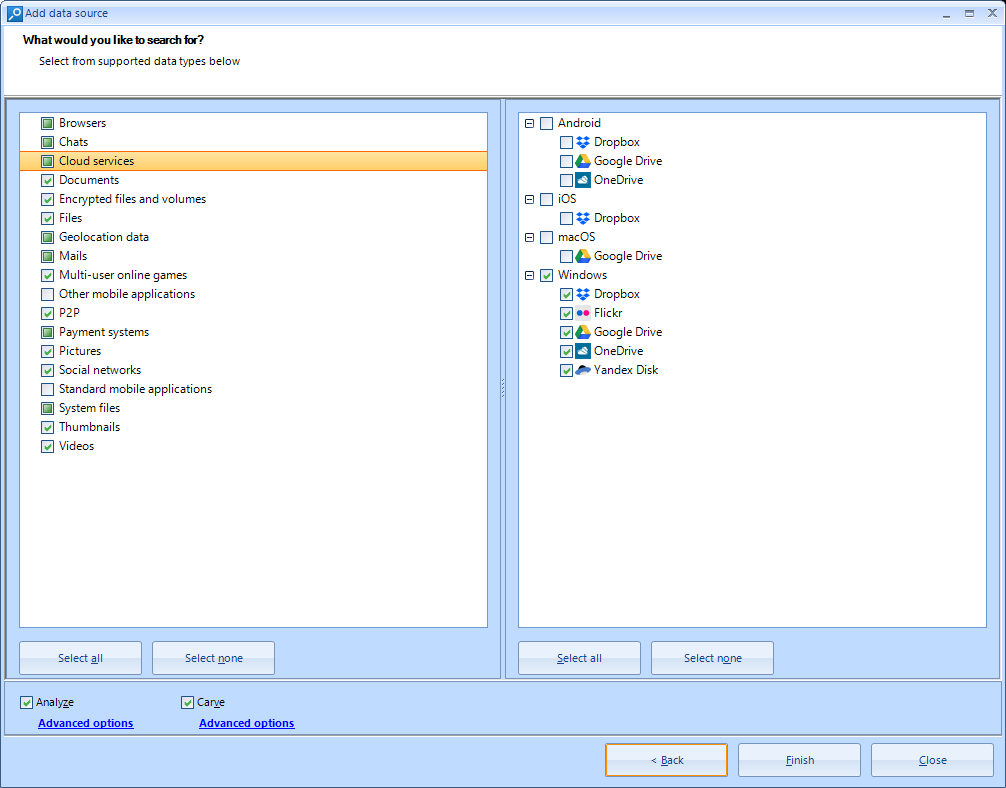Select Browsers in the data types list
Image resolution: width=1006 pixels, height=788 pixels.
point(82,123)
